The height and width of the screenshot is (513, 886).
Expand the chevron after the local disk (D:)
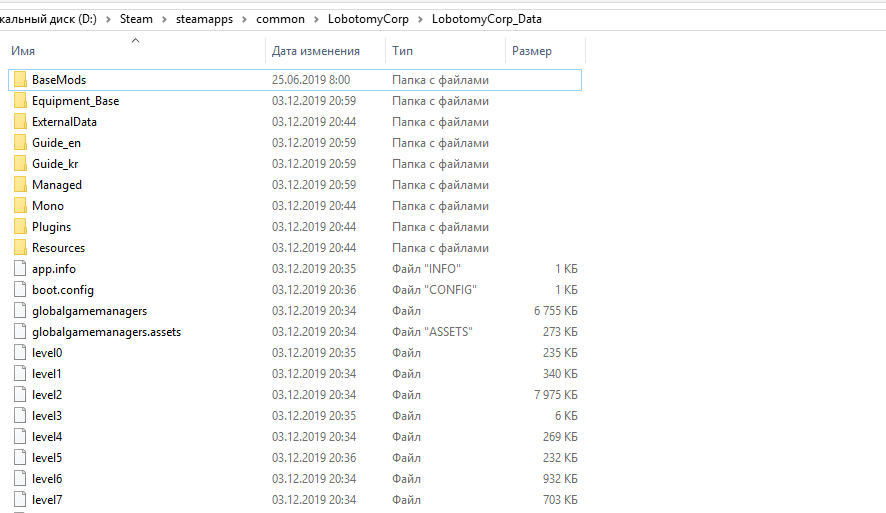click(108, 19)
